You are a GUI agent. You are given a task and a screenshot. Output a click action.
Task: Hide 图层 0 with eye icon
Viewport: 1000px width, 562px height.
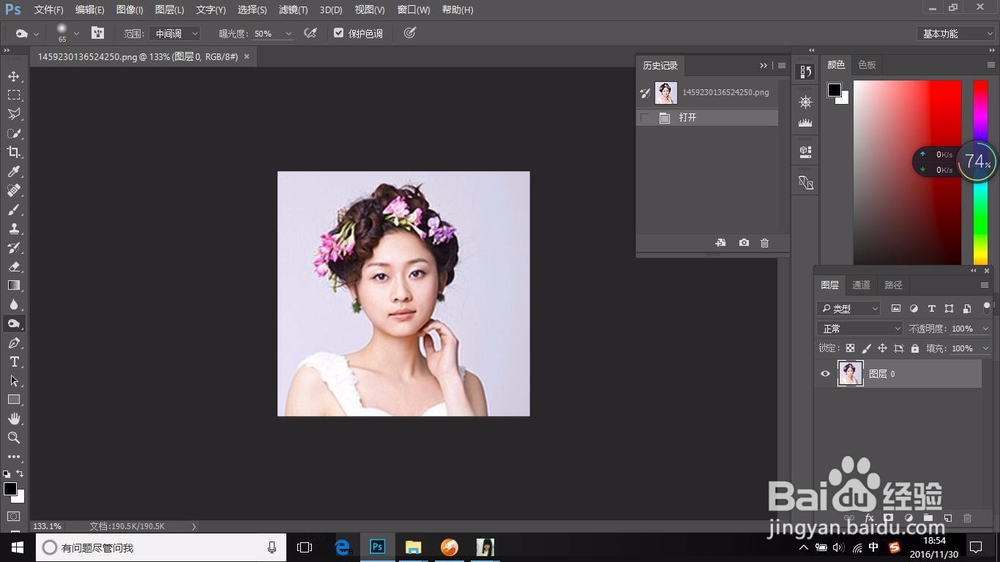tap(825, 374)
